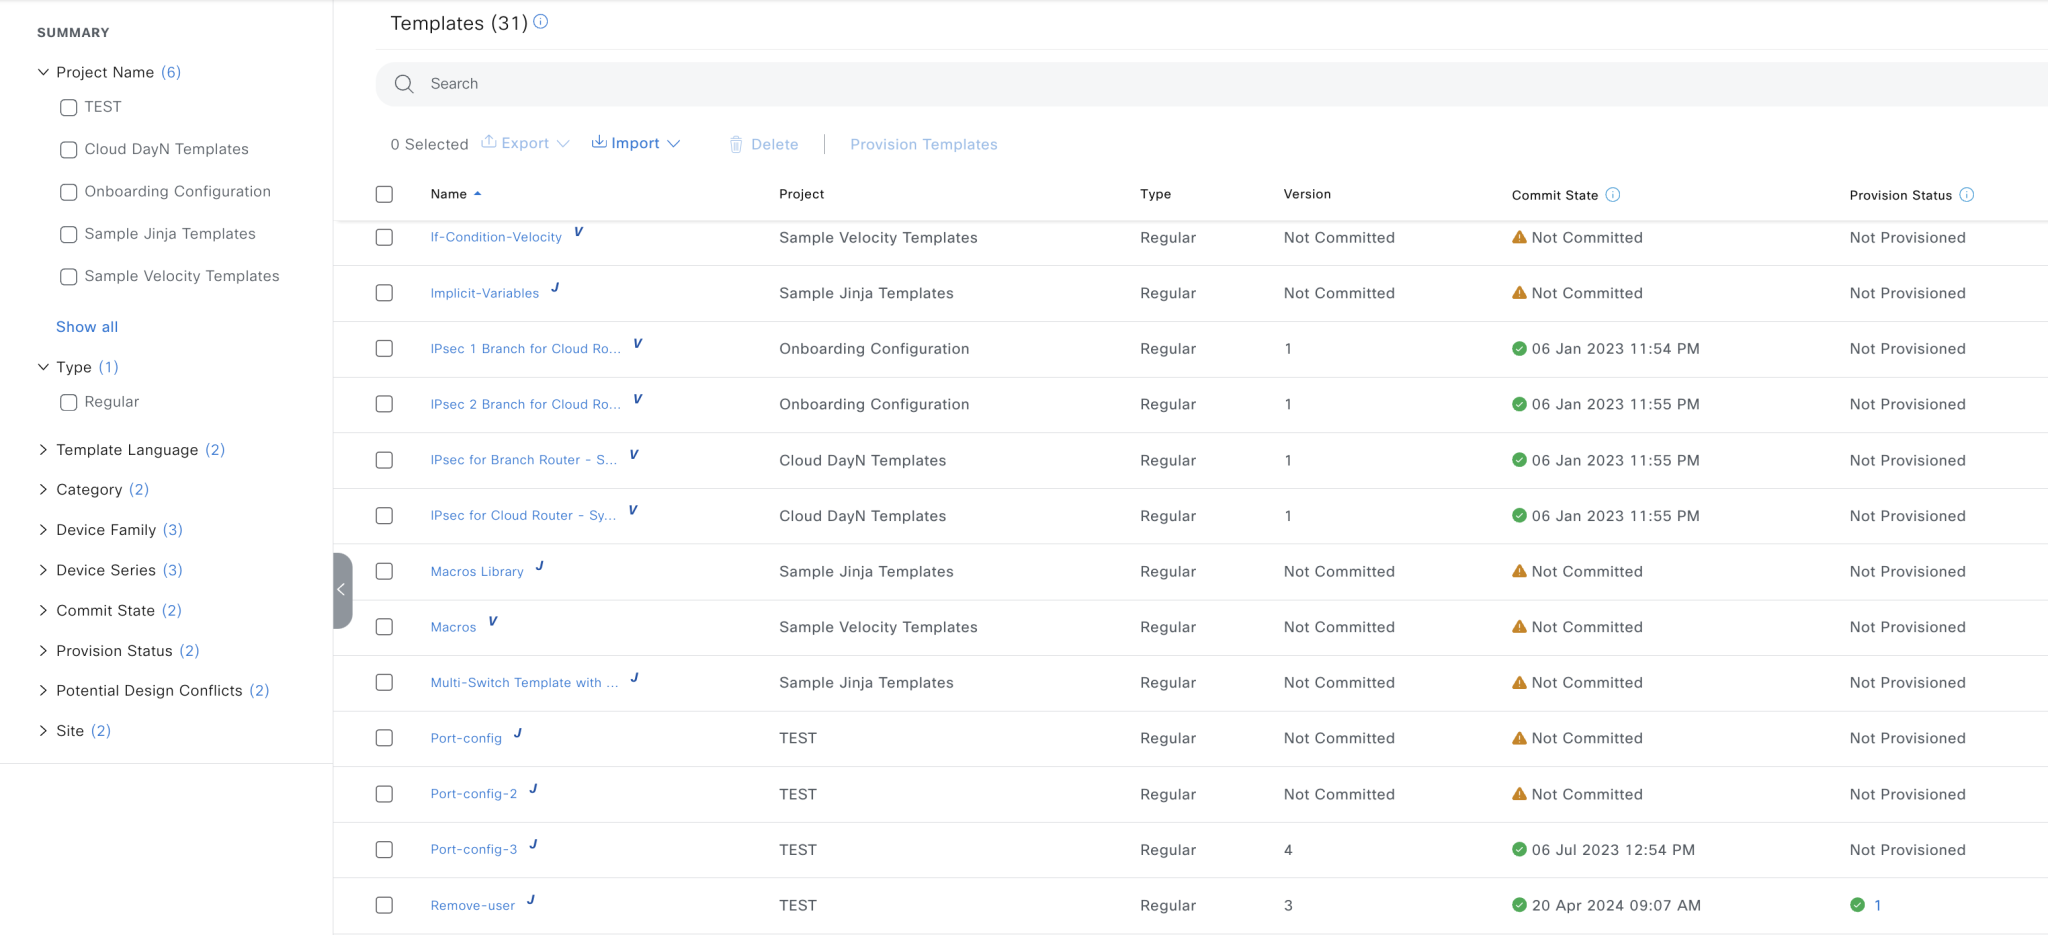Click 'Onboarding Configuration' project in IPsec 2 row
2048x935 pixels.
874,404
